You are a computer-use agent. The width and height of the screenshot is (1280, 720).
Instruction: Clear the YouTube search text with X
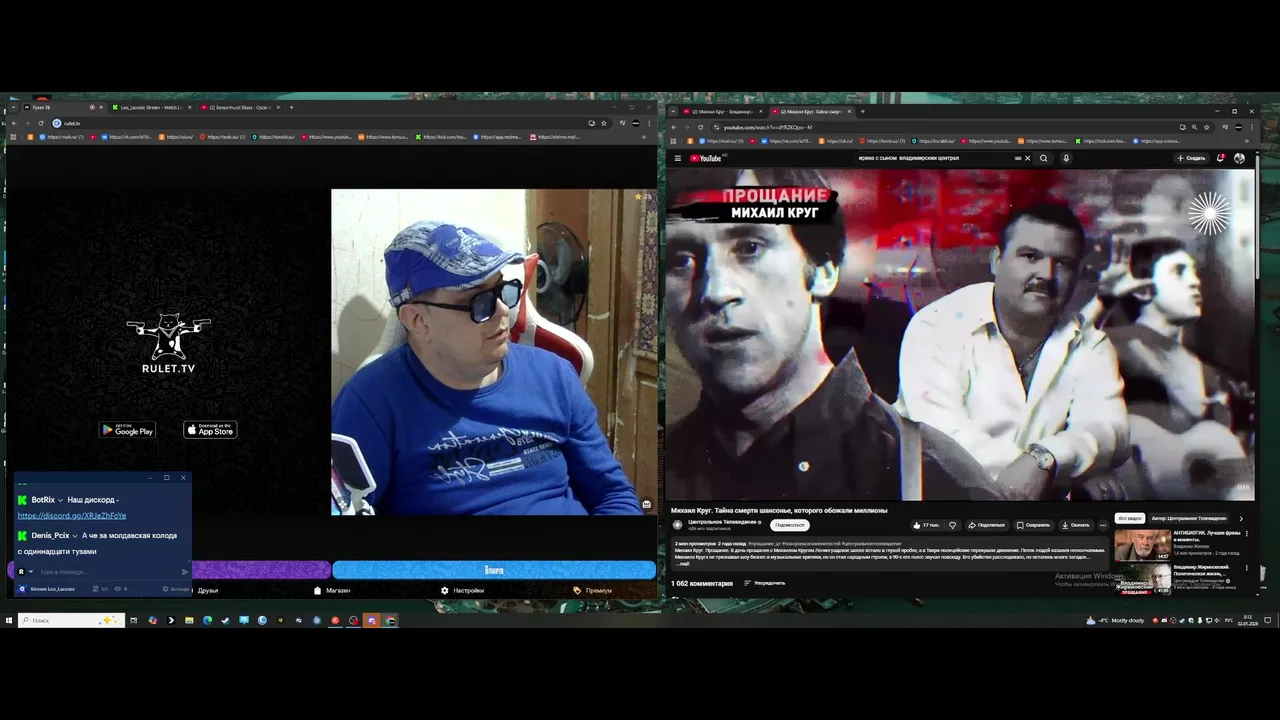[x=1027, y=158]
